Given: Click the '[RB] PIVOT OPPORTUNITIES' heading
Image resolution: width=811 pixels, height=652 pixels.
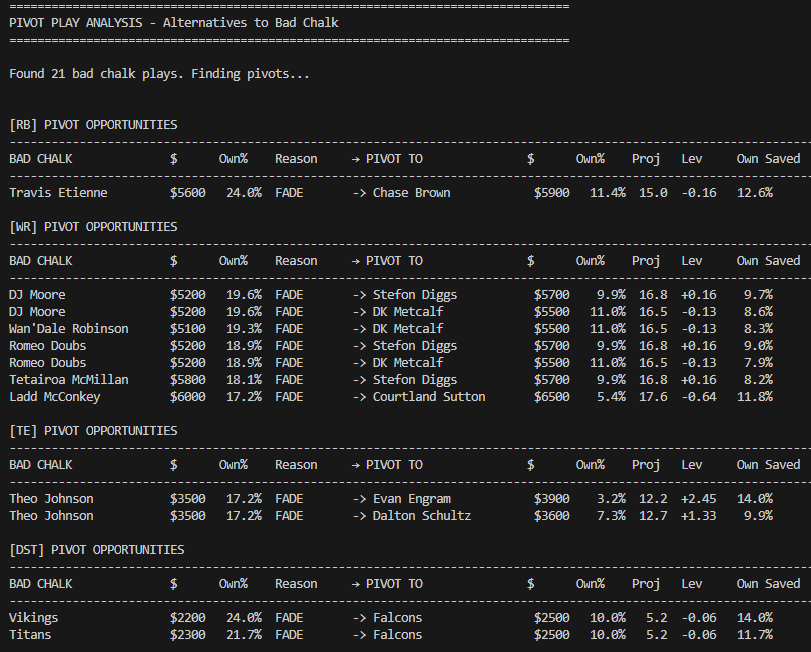Looking at the screenshot, I should (x=93, y=125).
